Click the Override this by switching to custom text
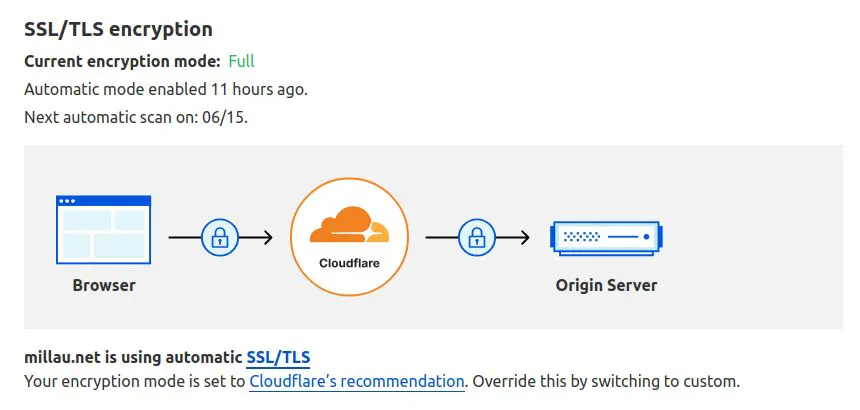The width and height of the screenshot is (860, 410). click(605, 381)
